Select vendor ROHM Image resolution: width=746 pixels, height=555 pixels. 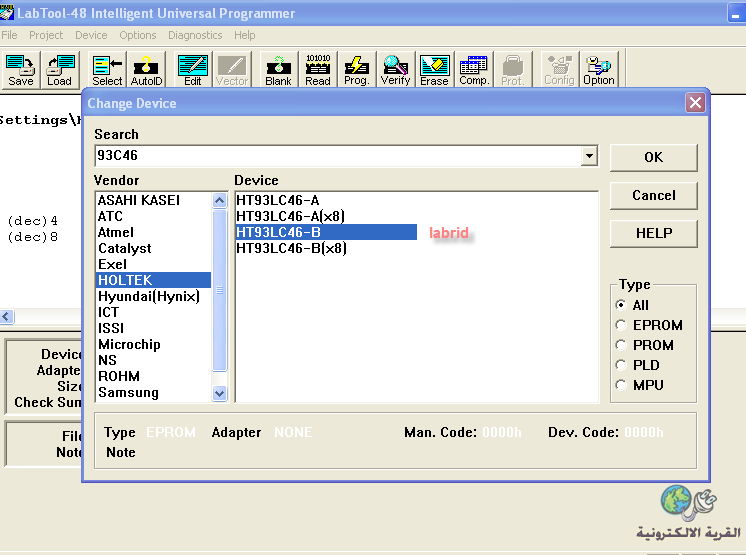coord(153,376)
